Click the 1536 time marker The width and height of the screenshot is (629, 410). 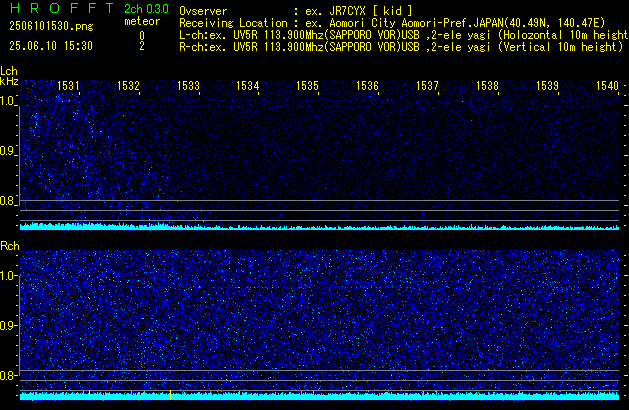367,86
